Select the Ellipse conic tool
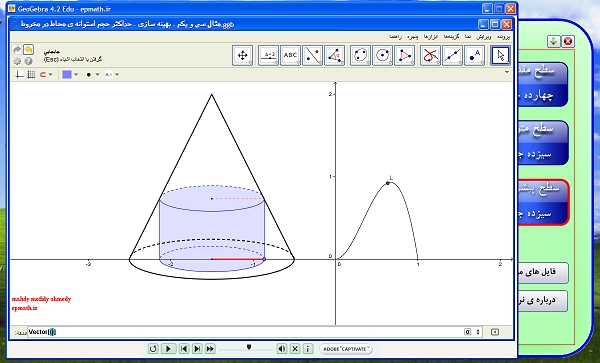 point(360,55)
